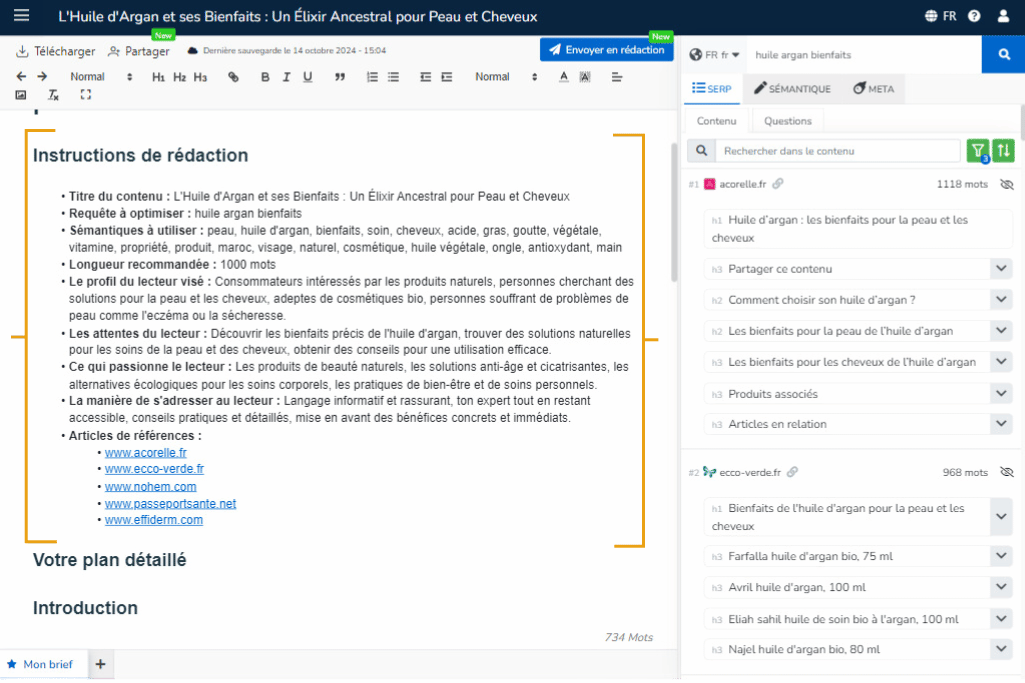Open the FR fr country selector

714,55
